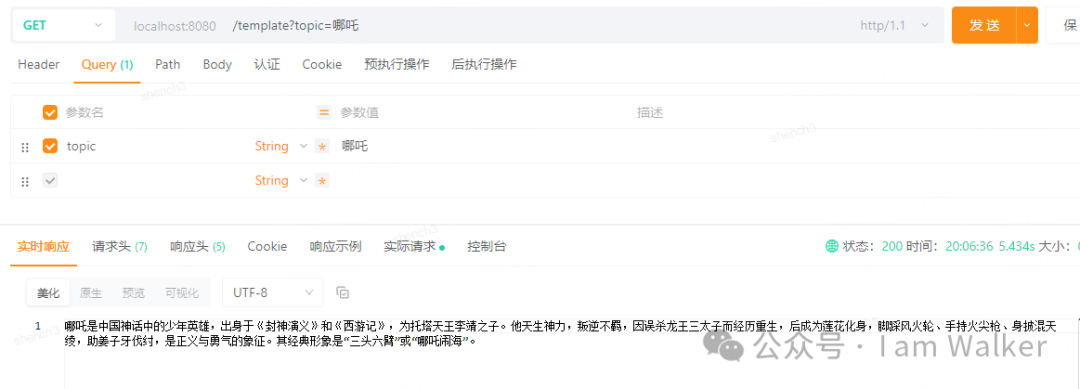Click the orange equals icon beside 参数值
The height and width of the screenshot is (389, 1080).
pyautogui.click(x=324, y=112)
